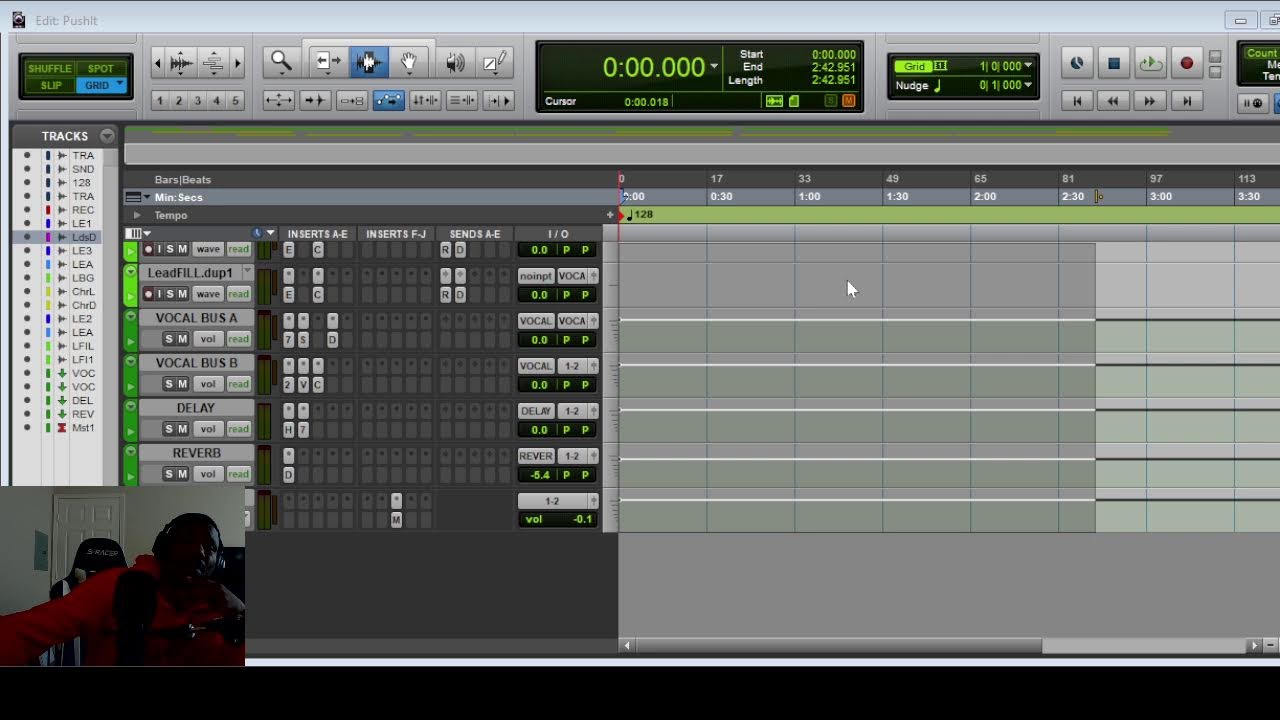Click the song end marker near 2:30
The image size is (1280, 720).
tap(1098, 196)
